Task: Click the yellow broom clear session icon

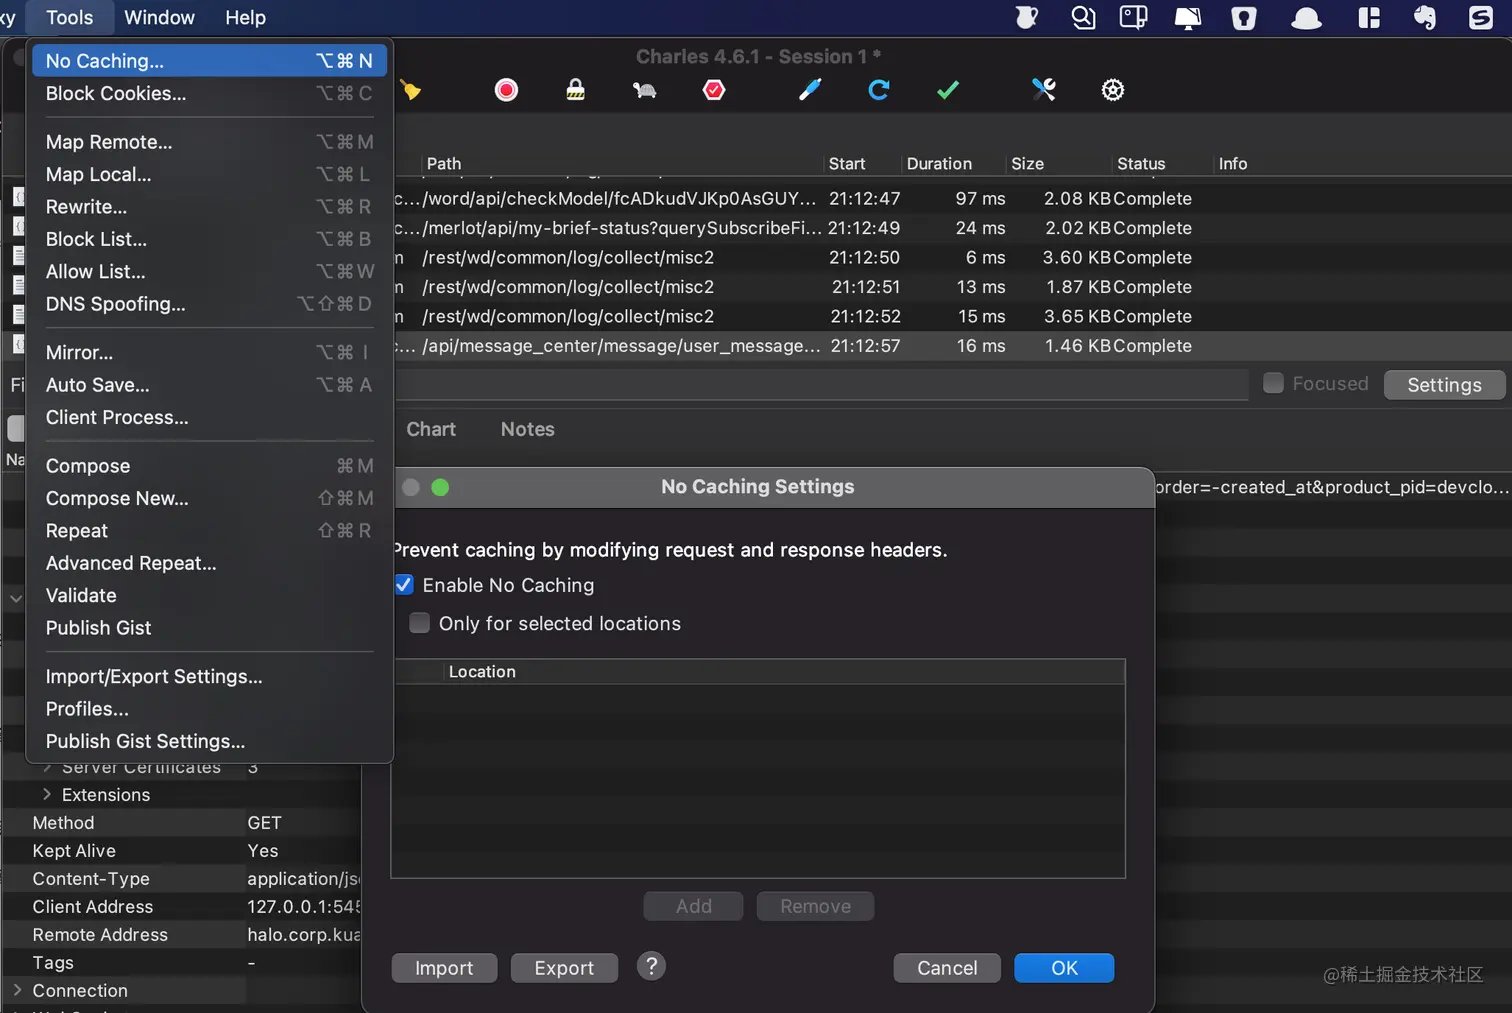Action: click(x=410, y=90)
